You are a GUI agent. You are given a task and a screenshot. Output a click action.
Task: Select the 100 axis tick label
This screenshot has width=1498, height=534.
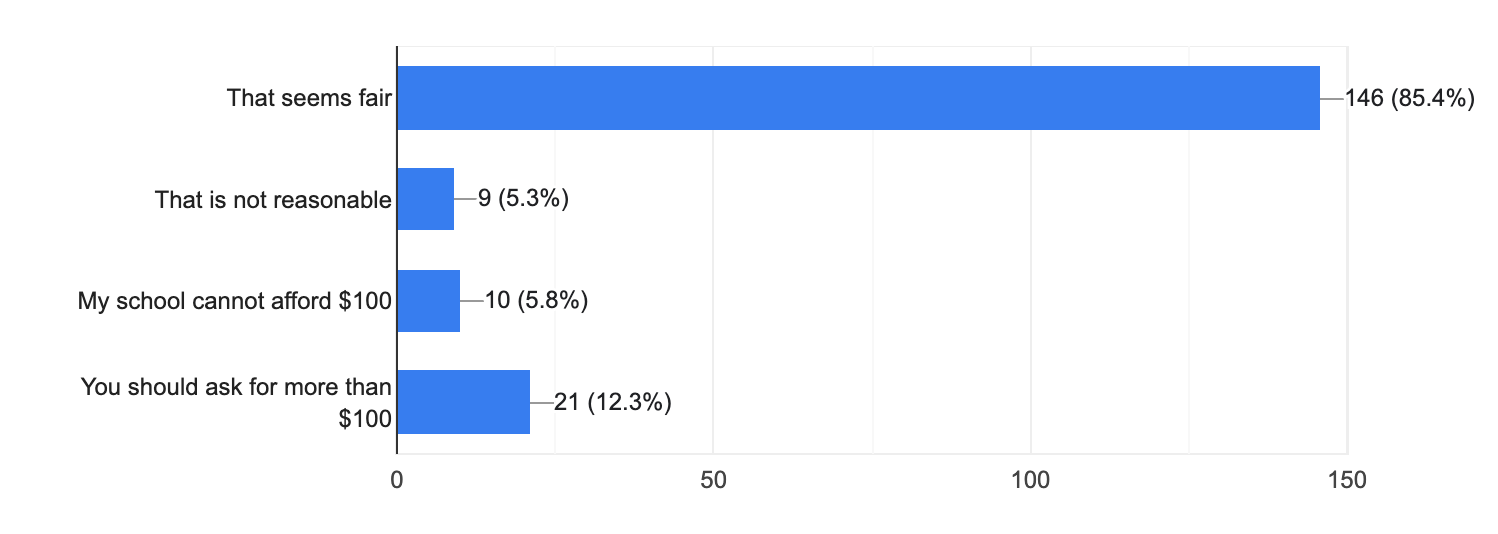(1030, 479)
